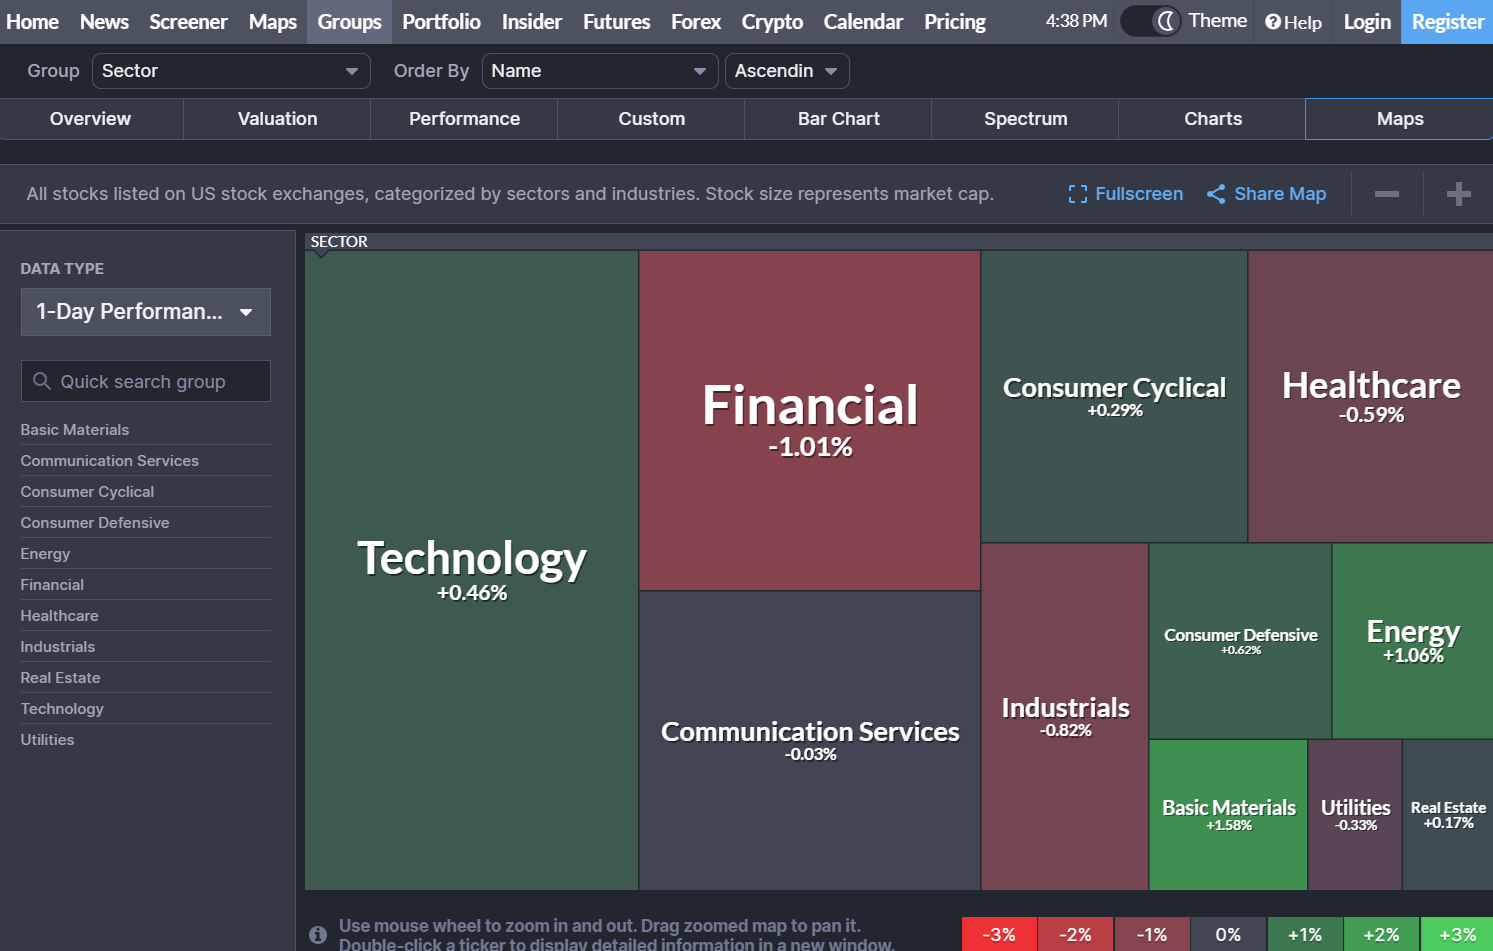Select Consumer Defensive in the sidebar list
Image resolution: width=1493 pixels, height=951 pixels.
coord(95,523)
